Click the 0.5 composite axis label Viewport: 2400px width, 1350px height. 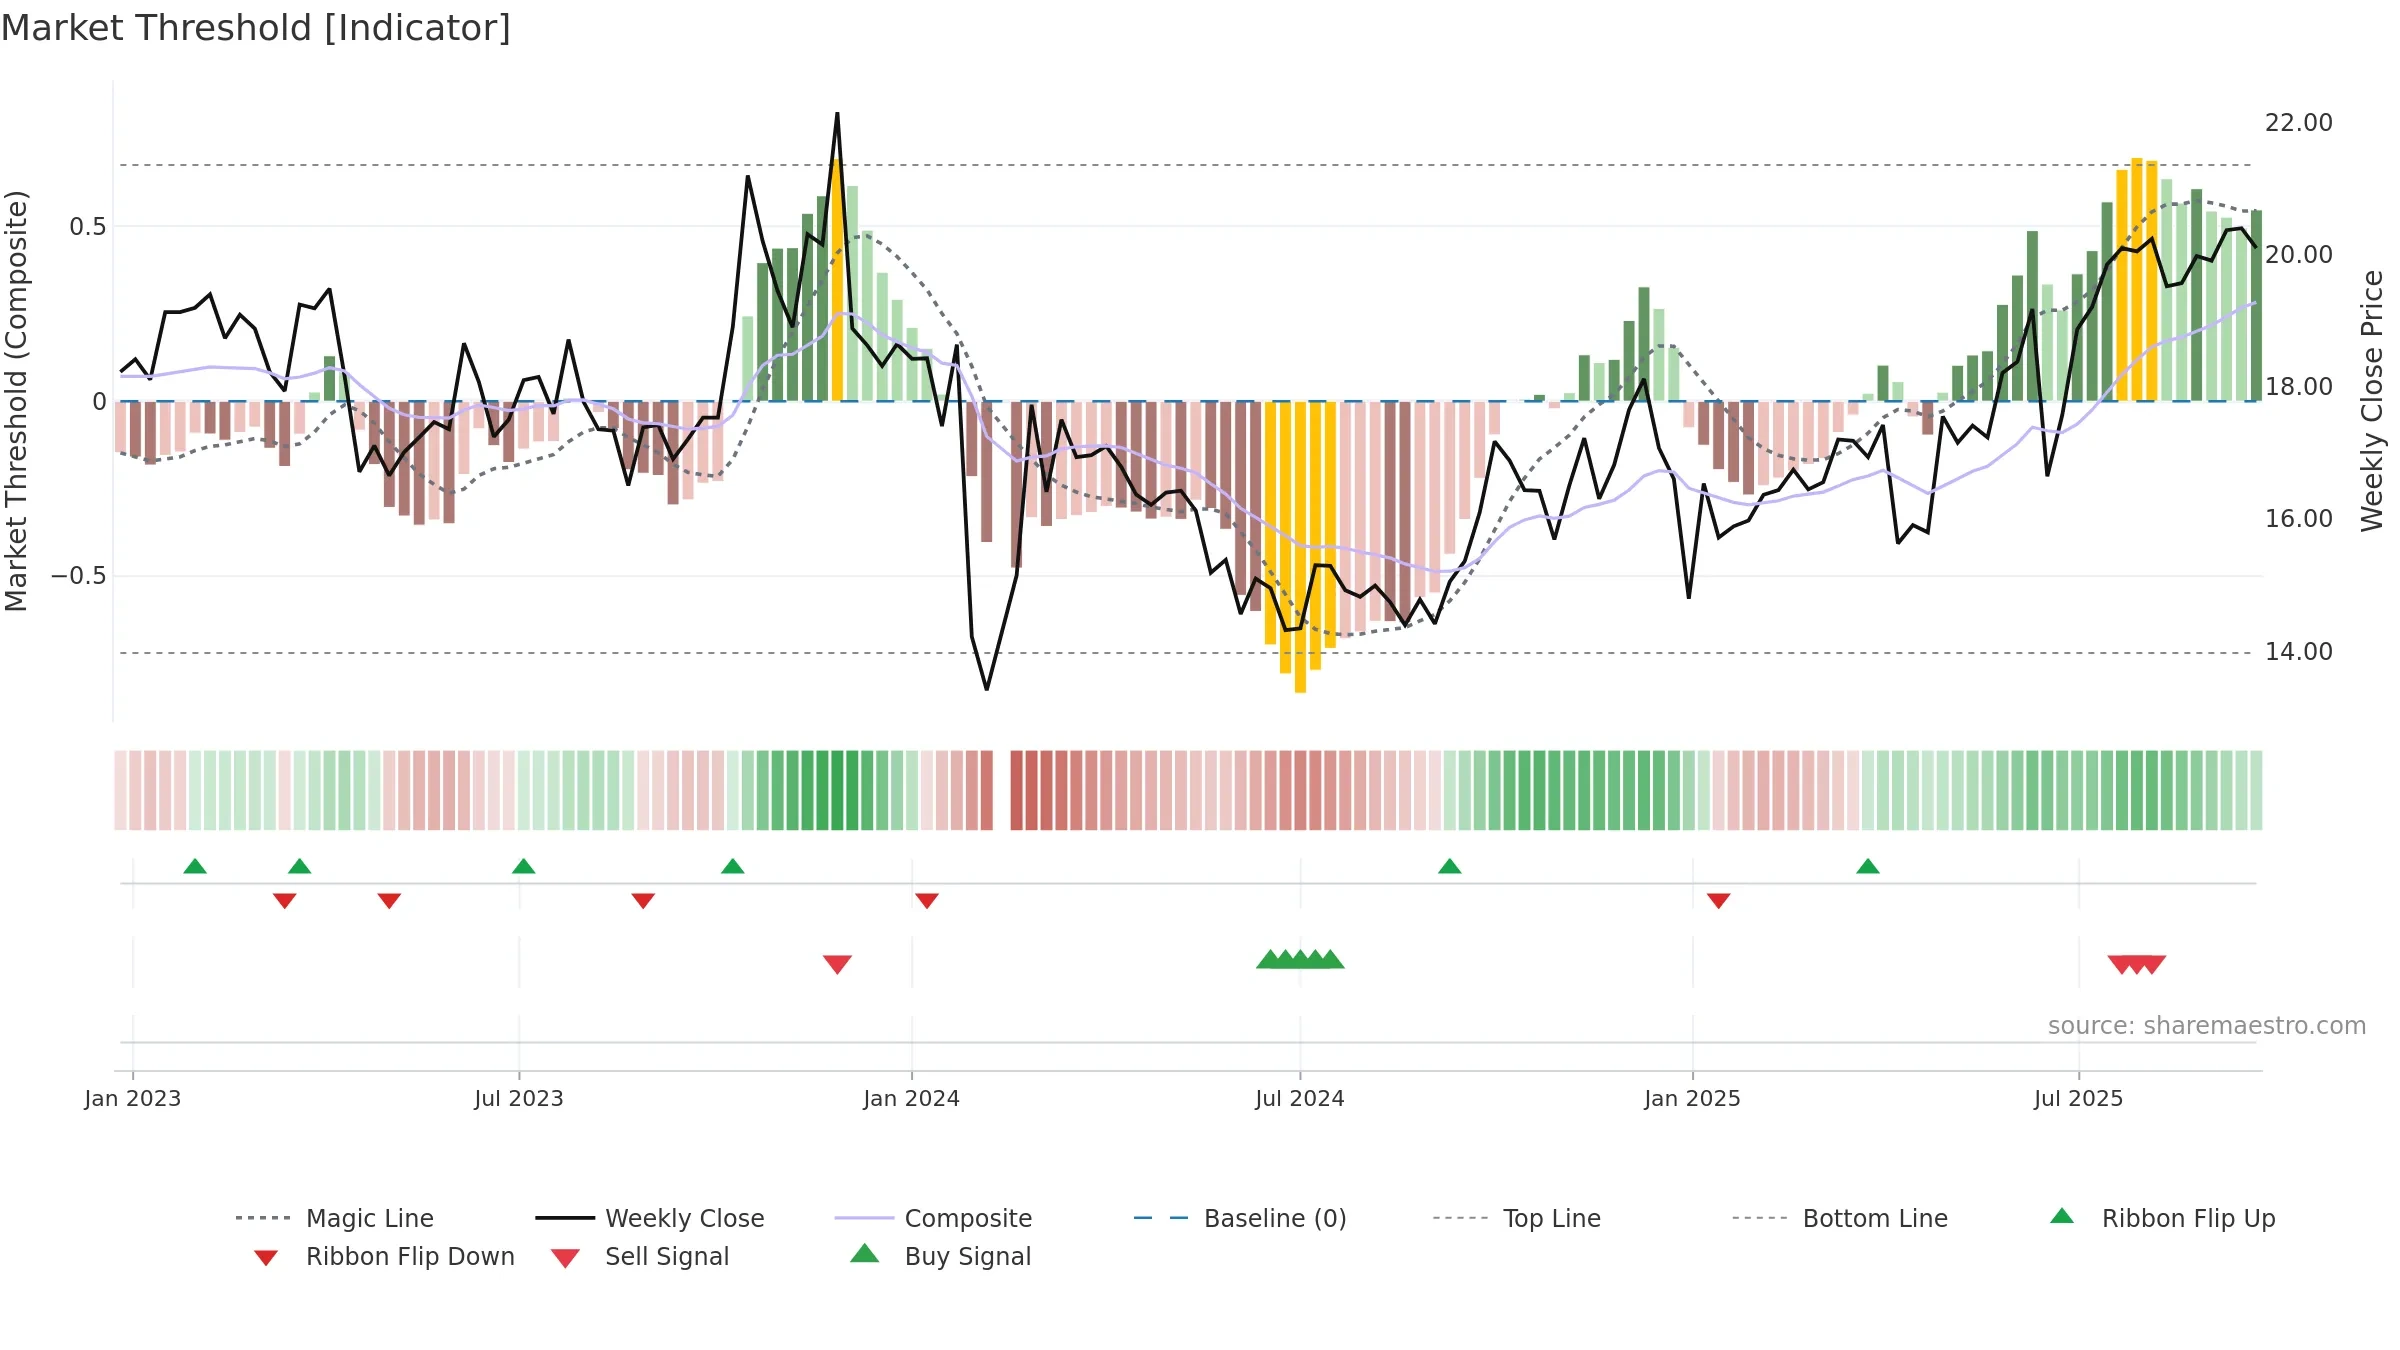(88, 226)
